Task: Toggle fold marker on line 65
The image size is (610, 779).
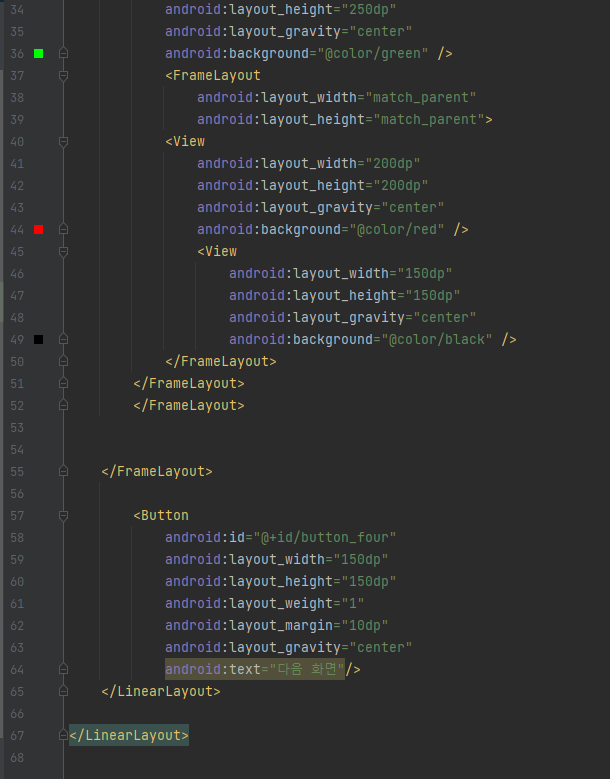Action: click(63, 692)
